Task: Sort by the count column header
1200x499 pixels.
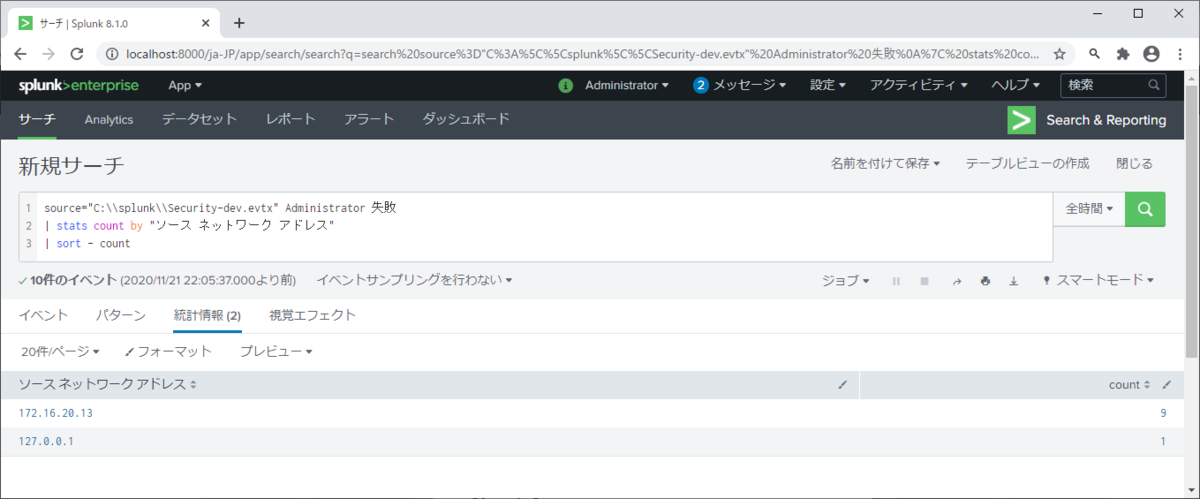Action: click(x=1129, y=384)
